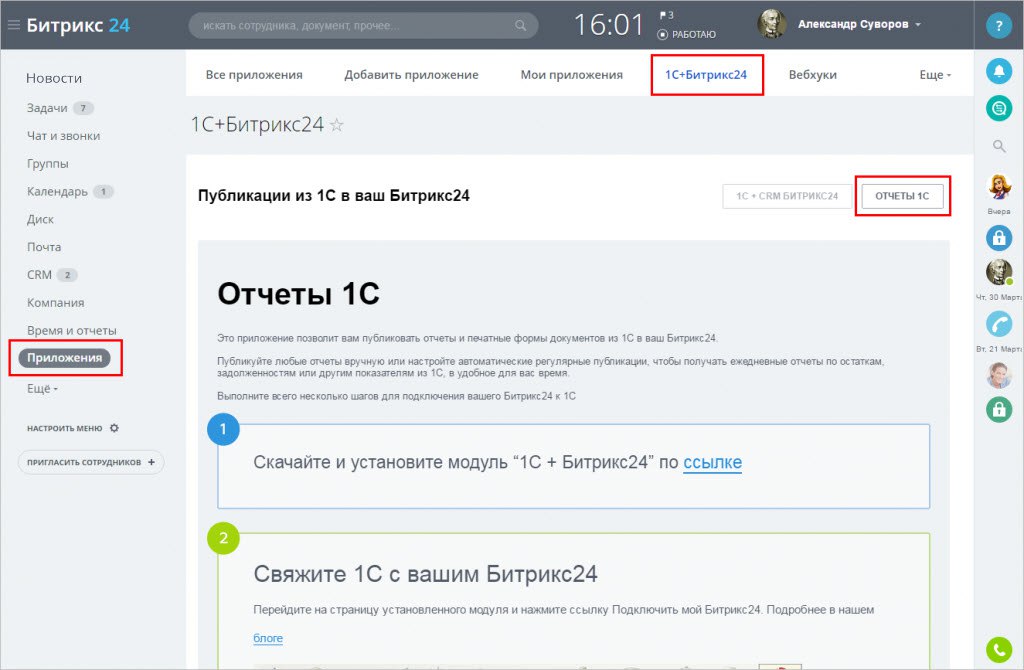Toggle the РАБОТАЮ work status

point(687,35)
